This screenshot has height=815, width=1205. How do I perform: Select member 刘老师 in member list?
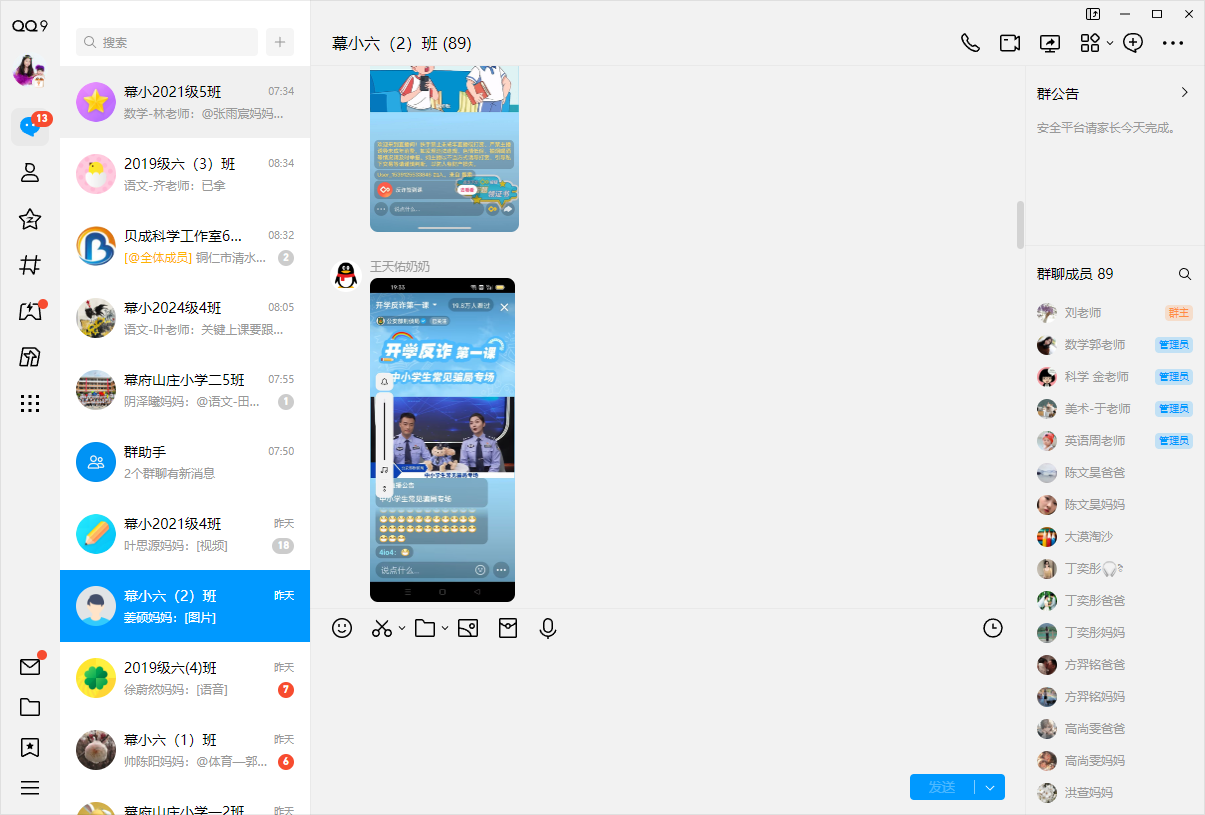click(1115, 313)
